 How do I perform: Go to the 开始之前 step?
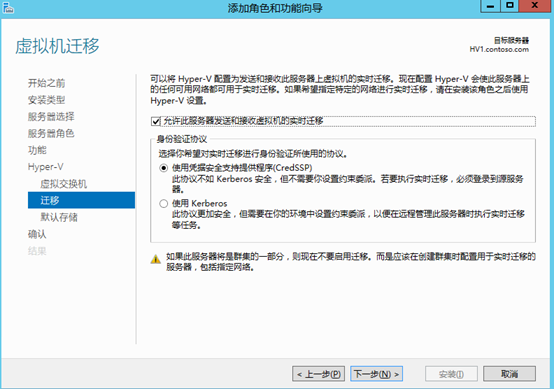46,83
